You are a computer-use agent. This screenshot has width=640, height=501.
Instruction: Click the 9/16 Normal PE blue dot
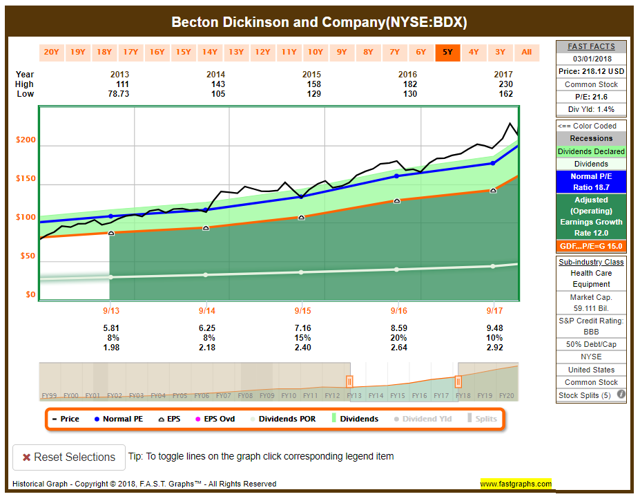pos(396,176)
